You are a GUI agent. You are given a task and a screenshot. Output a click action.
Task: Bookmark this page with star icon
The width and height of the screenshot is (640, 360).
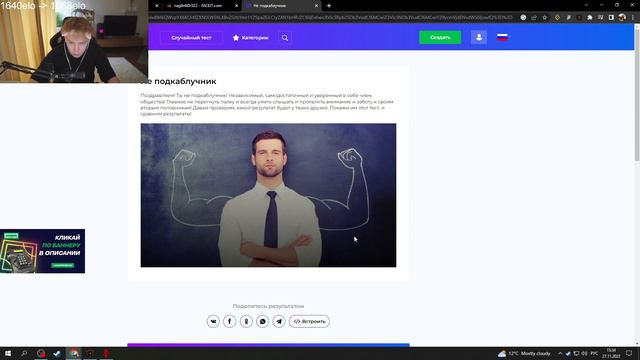(x=544, y=18)
